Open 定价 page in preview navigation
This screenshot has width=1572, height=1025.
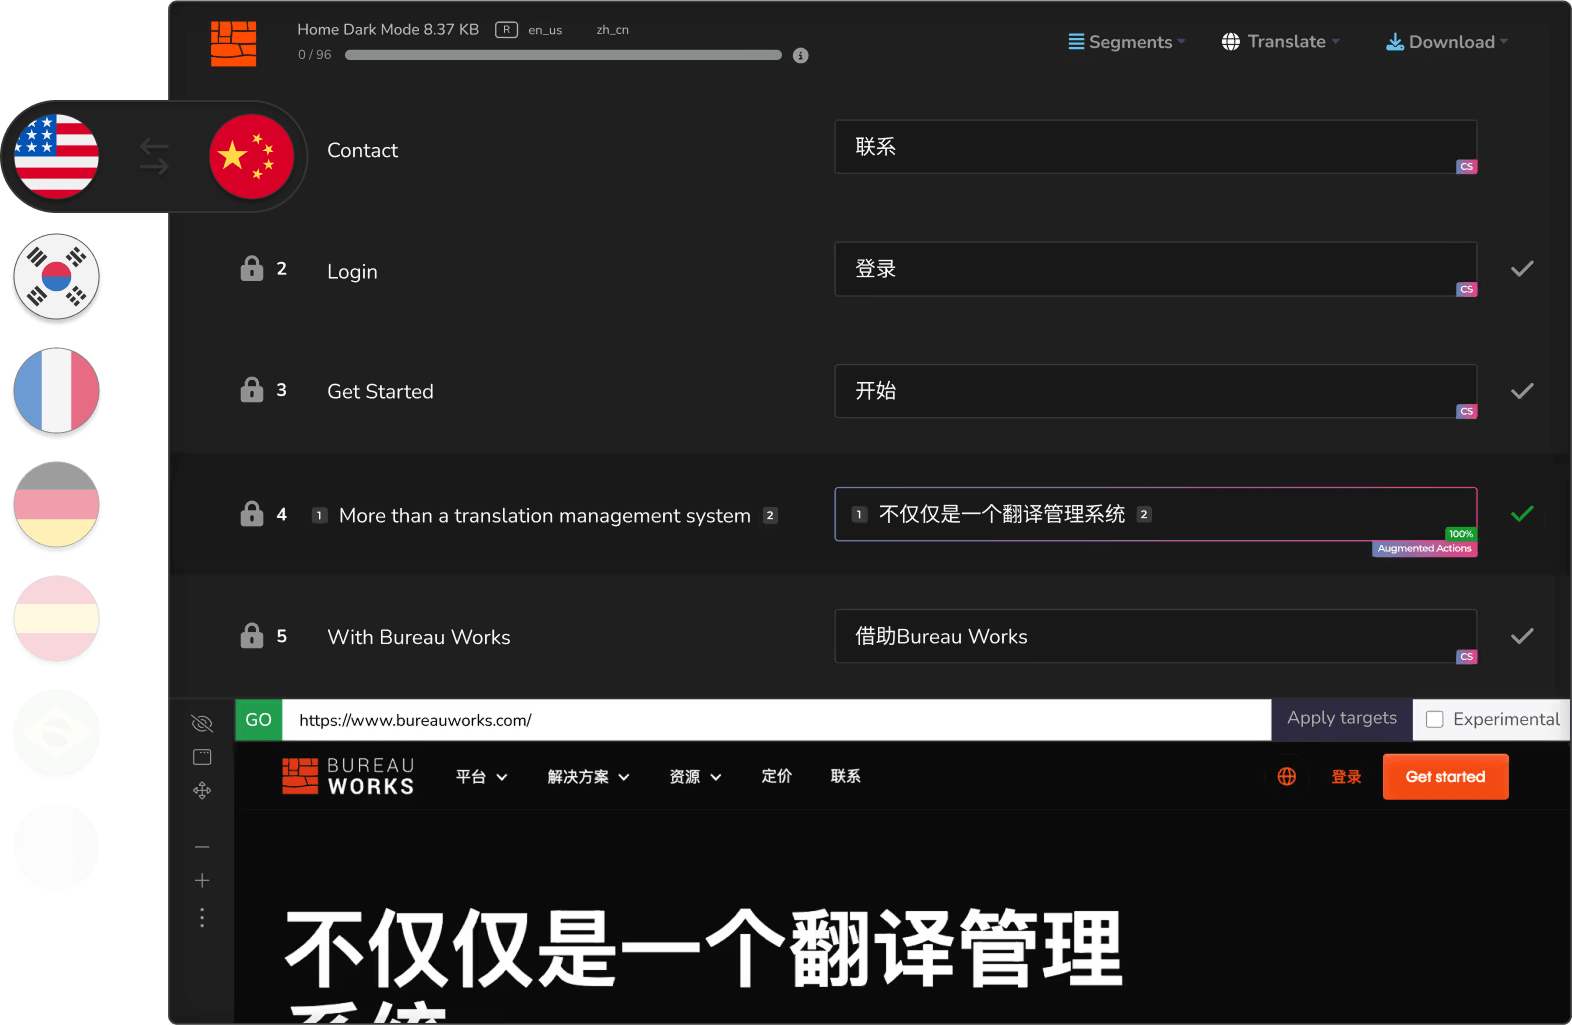[x=777, y=776]
